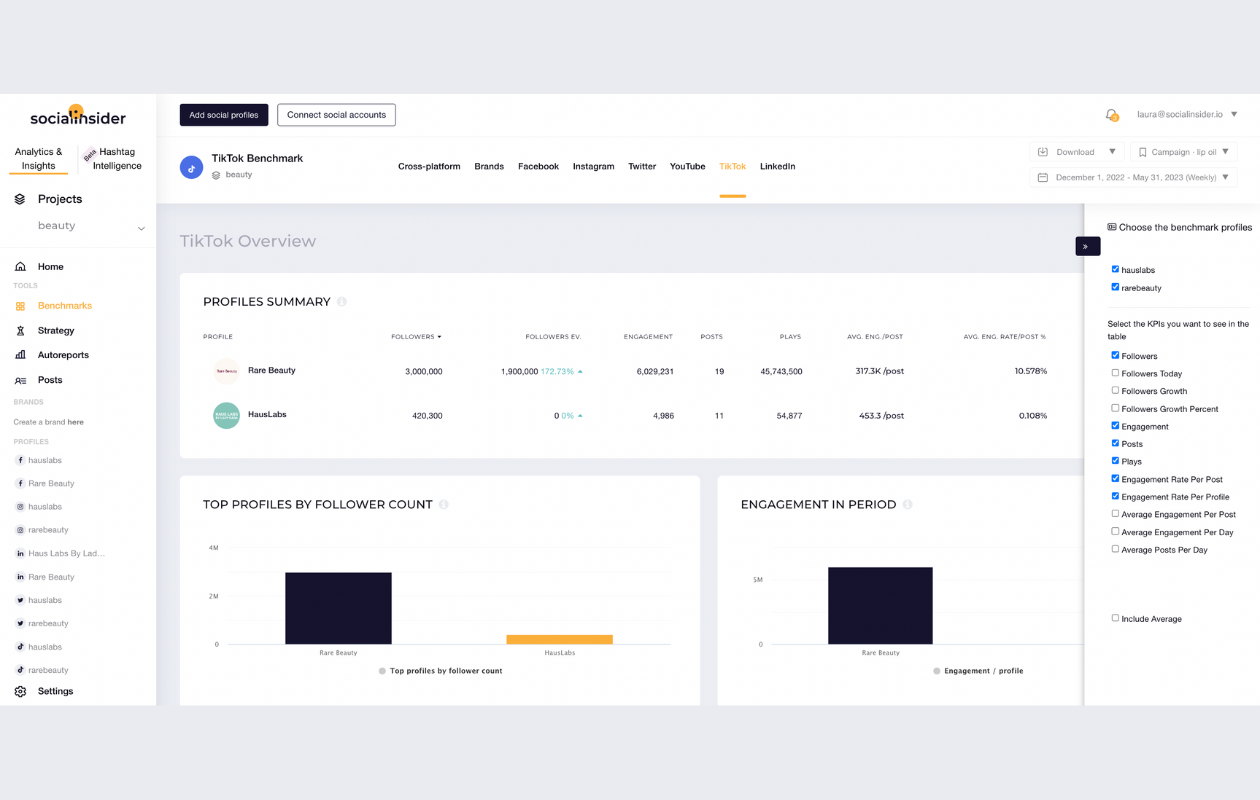Screen dimensions: 1260x800
Task: Collapse the benchmark panel with arrow button
Action: click(x=1087, y=246)
